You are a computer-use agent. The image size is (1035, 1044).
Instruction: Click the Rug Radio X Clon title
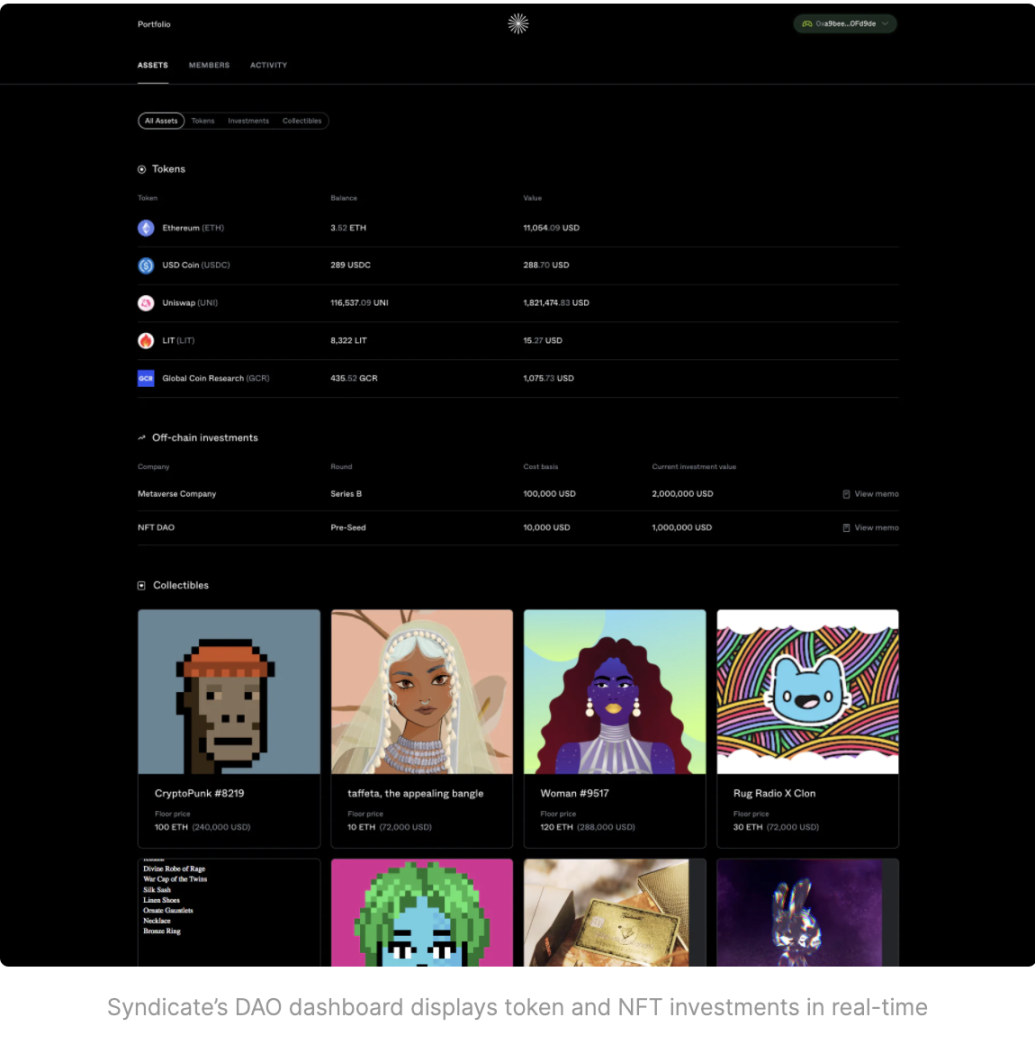775,794
